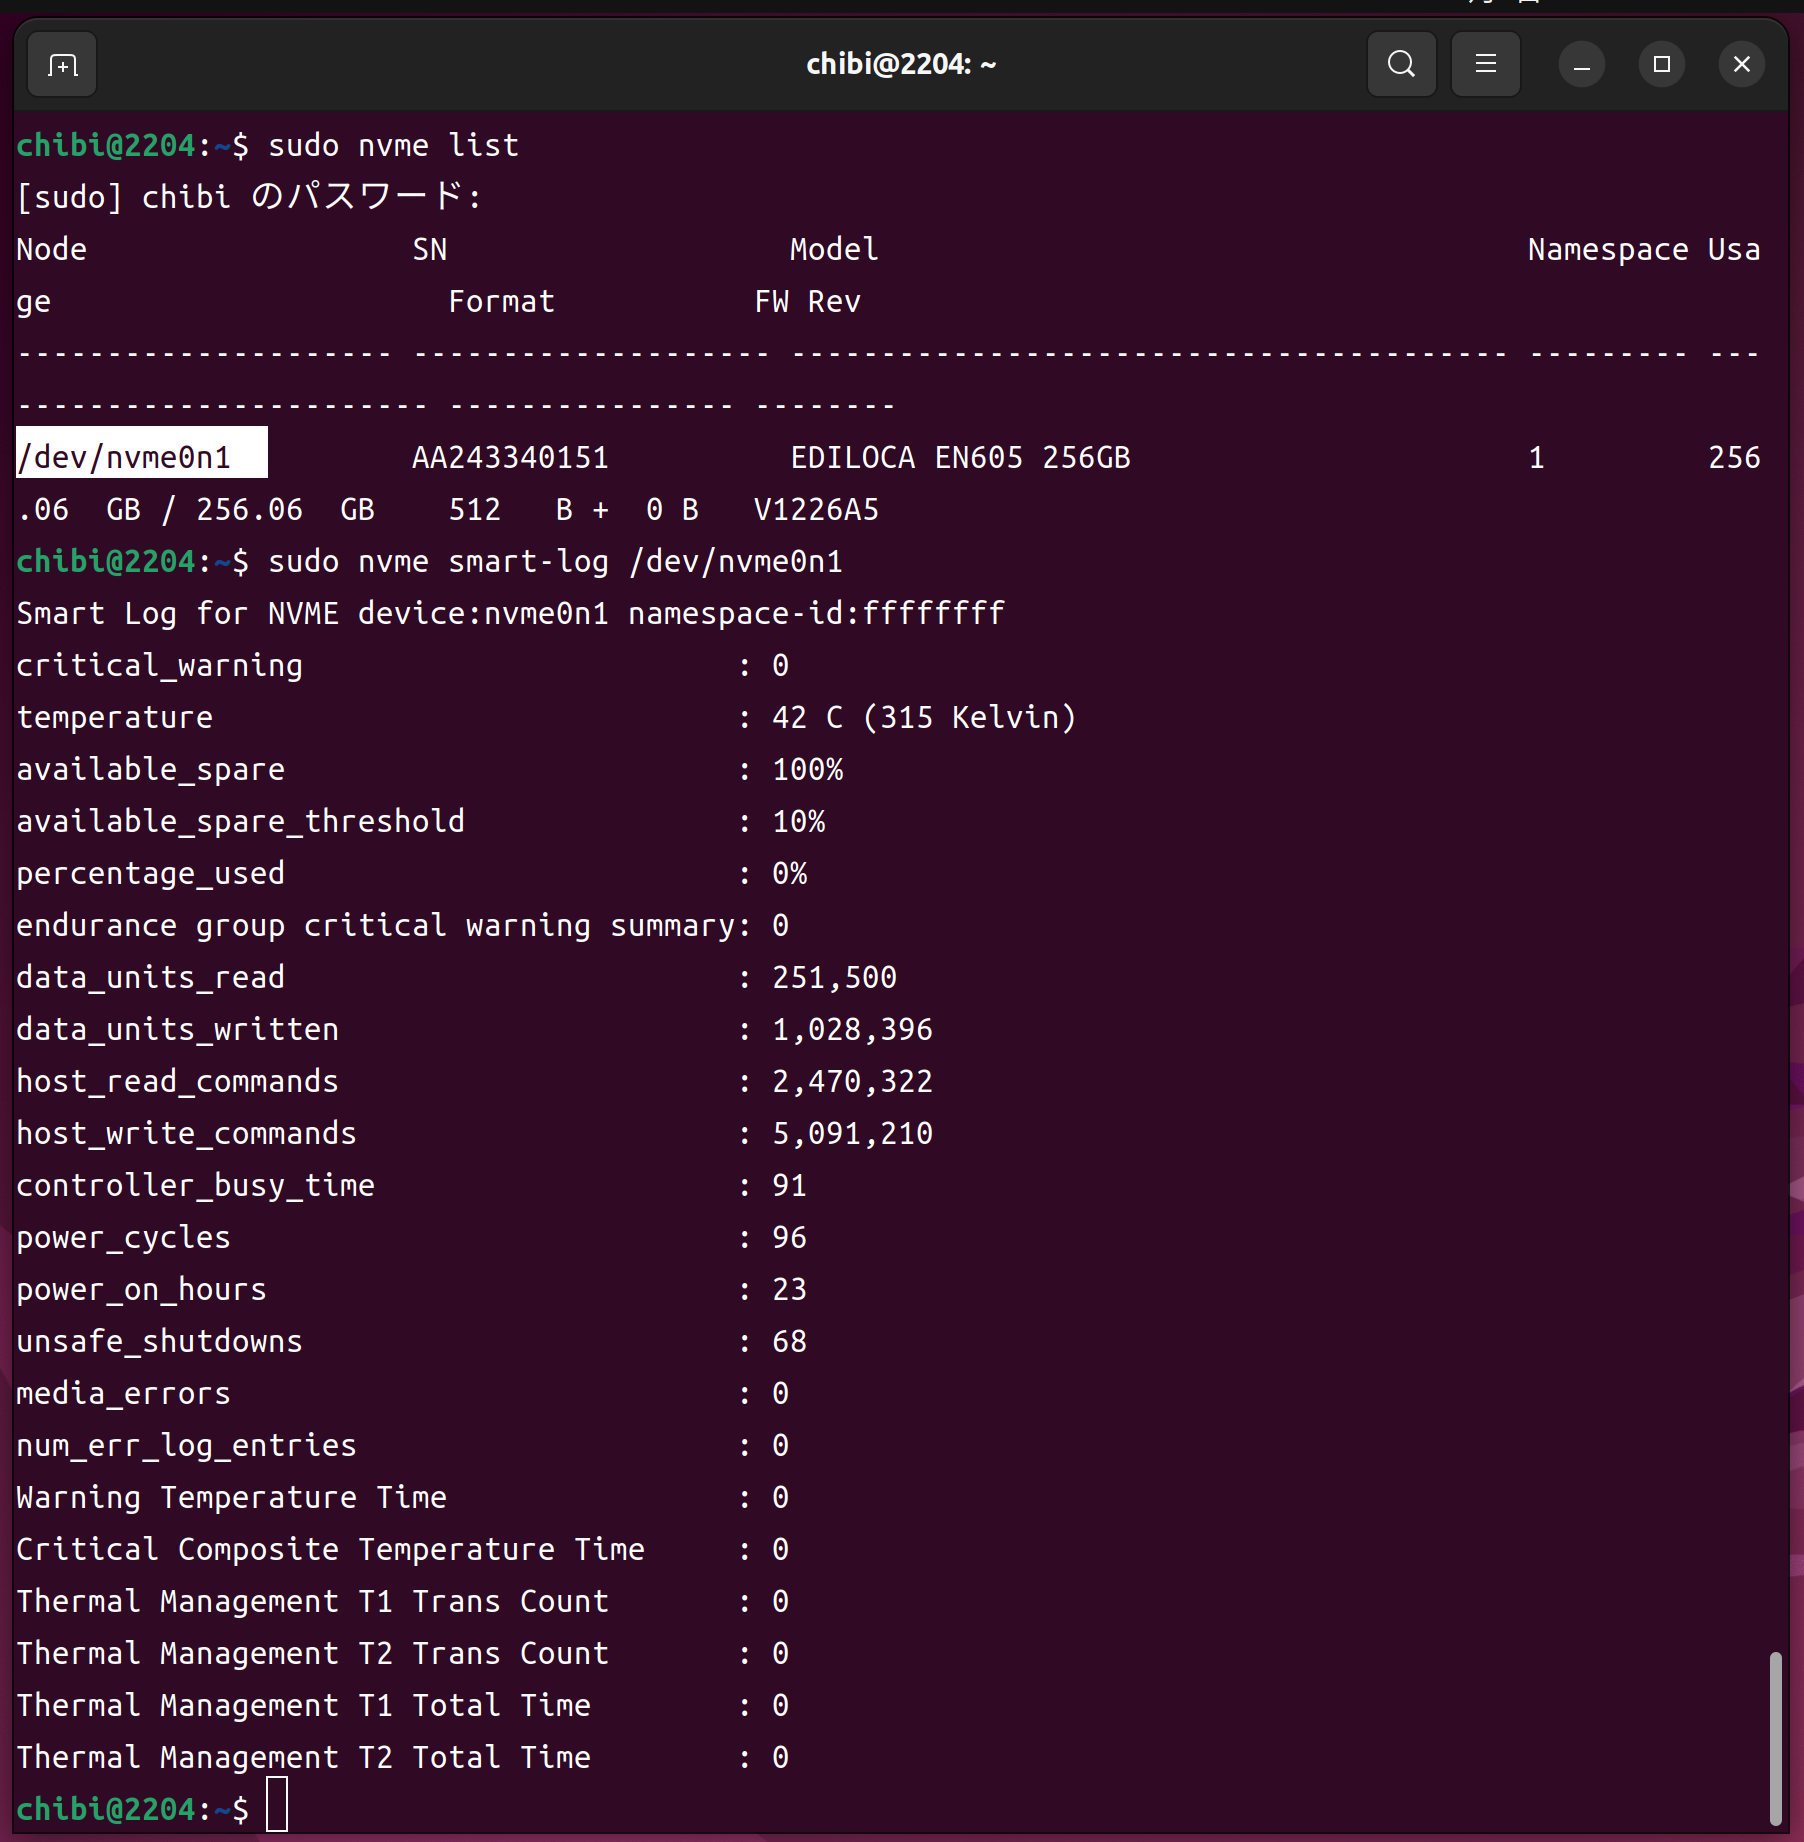
Task: Open a new terminal tab
Action: [x=62, y=65]
